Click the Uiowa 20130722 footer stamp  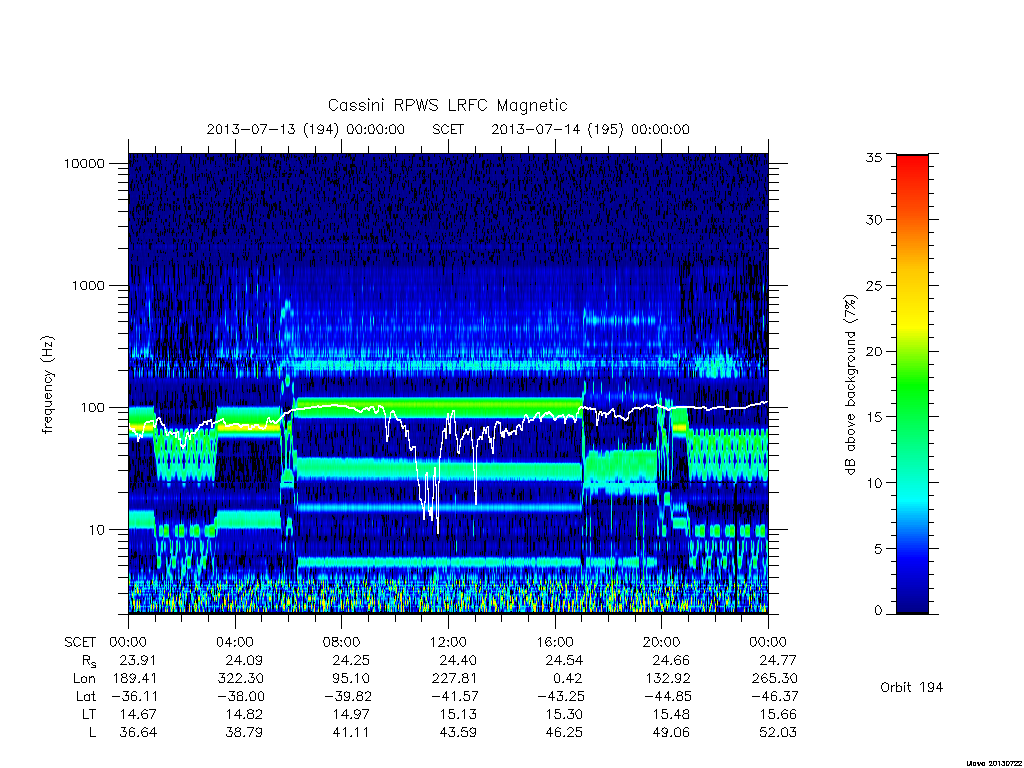(x=993, y=763)
